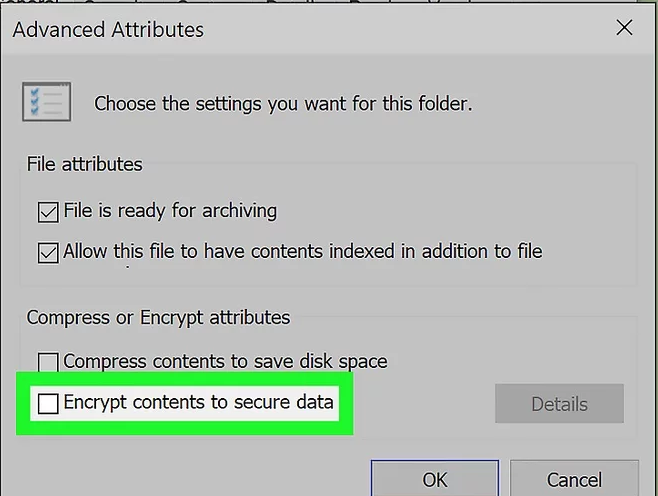The width and height of the screenshot is (658, 496).
Task: Uncheck the File is ready for archiving box
Action: 48,212
